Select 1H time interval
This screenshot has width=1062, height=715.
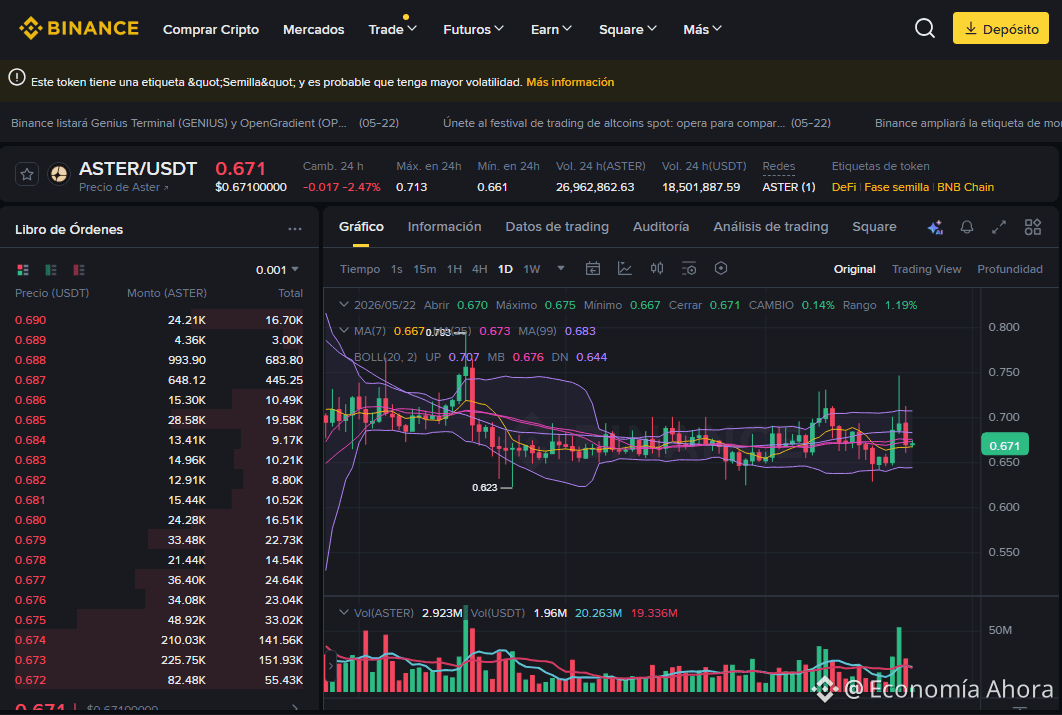[454, 269]
